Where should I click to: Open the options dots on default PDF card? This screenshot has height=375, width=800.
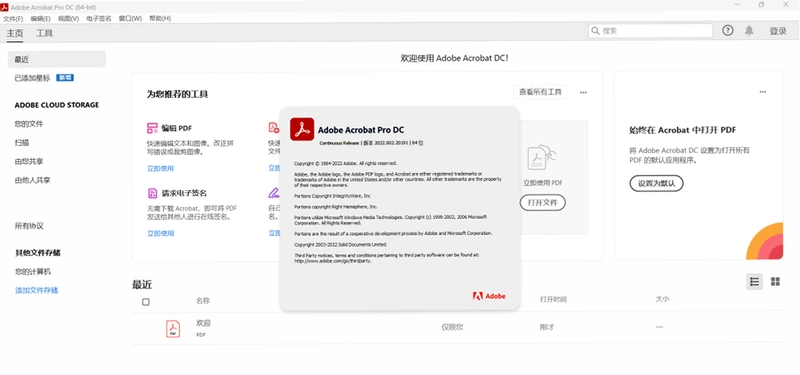pos(763,92)
